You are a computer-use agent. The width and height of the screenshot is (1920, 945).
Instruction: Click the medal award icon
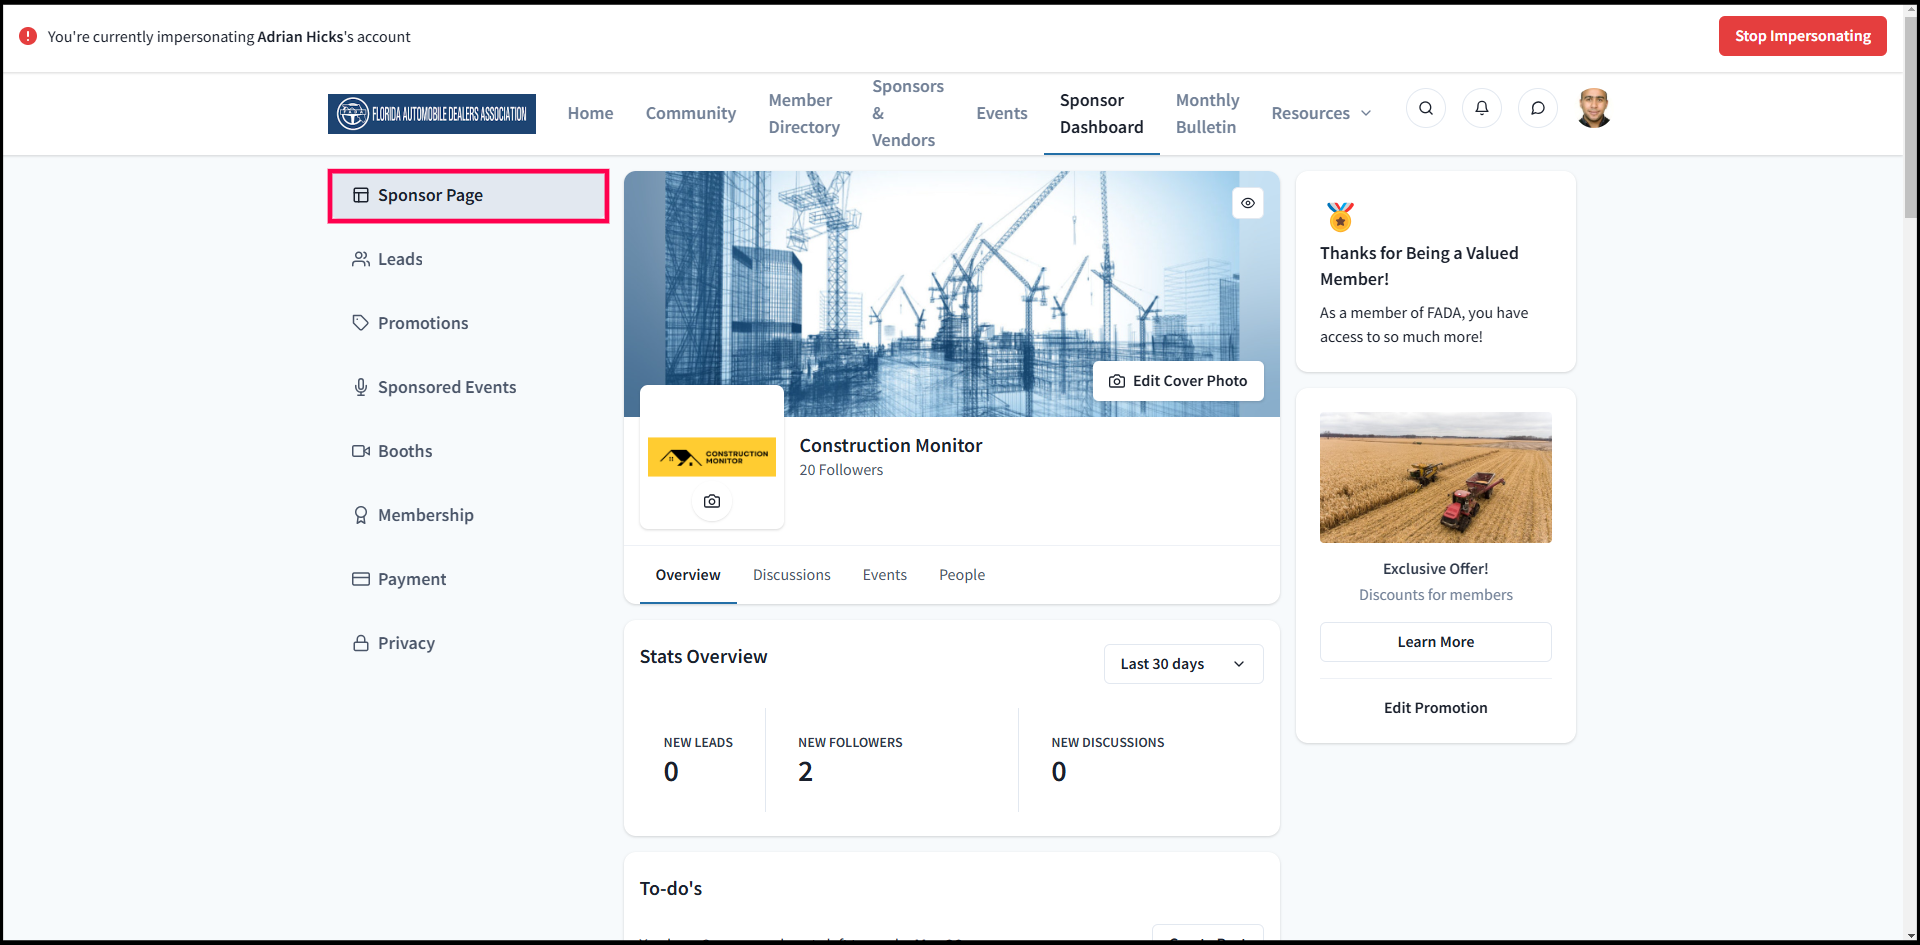[x=1340, y=216]
